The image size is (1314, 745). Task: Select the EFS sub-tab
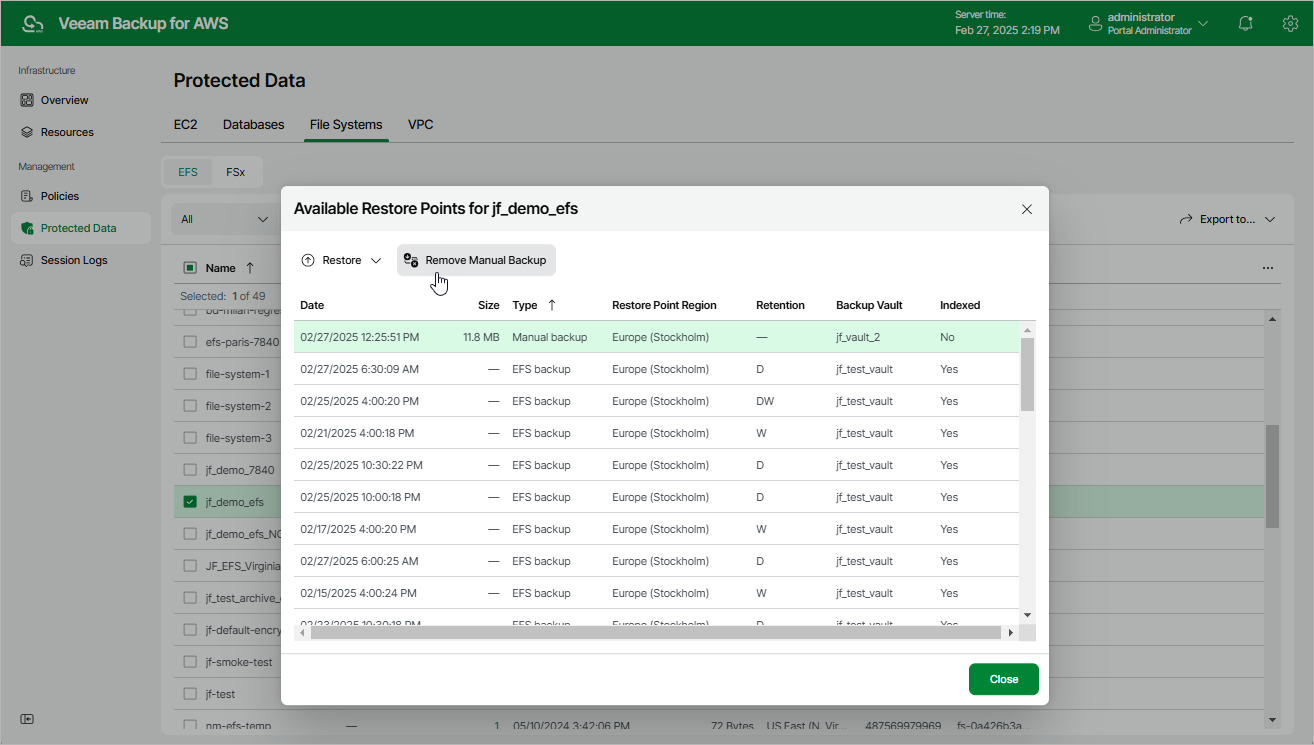point(188,172)
